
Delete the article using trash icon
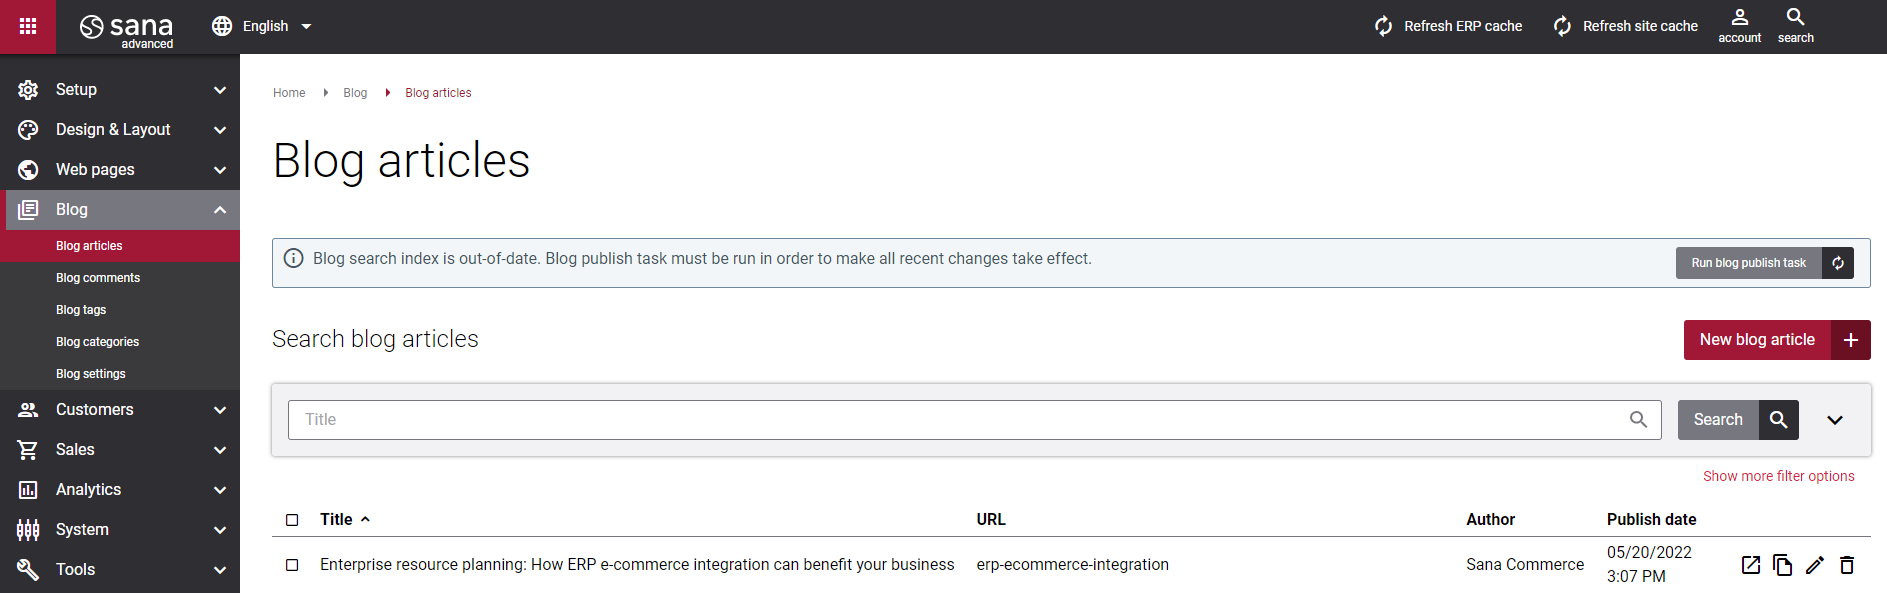click(x=1847, y=565)
